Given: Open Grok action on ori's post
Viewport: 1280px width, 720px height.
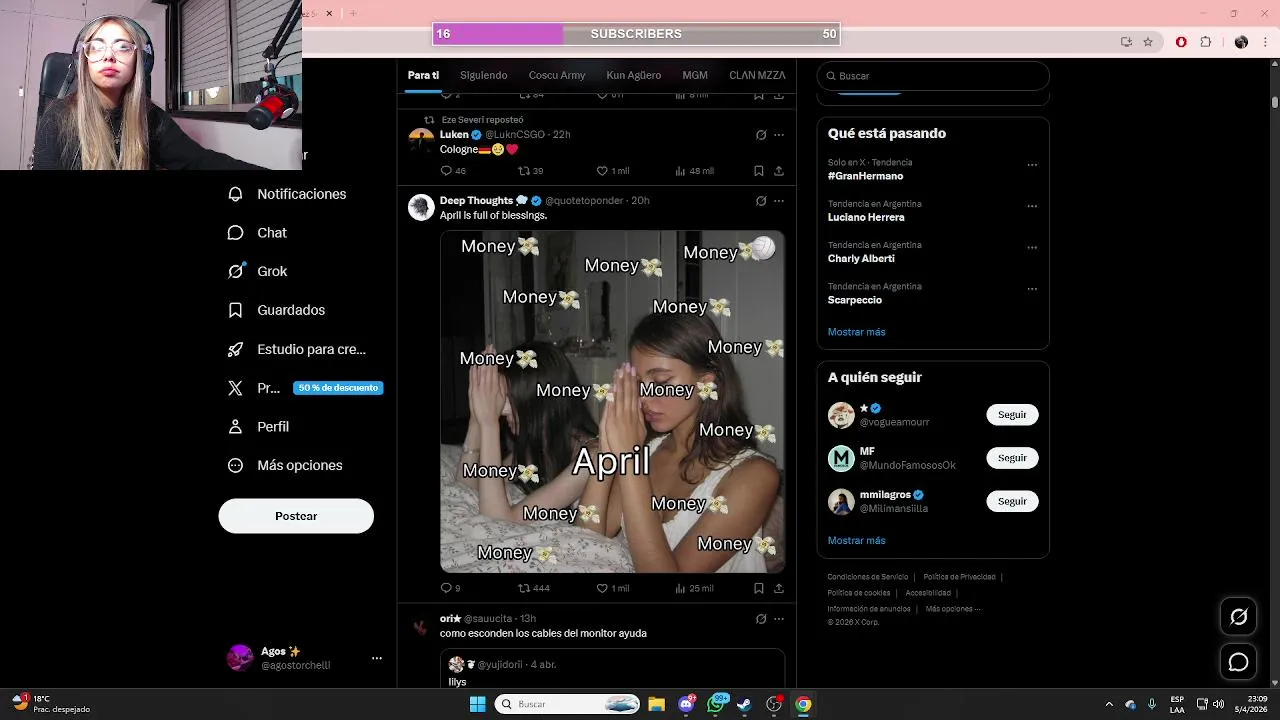Looking at the screenshot, I should click(761, 619).
